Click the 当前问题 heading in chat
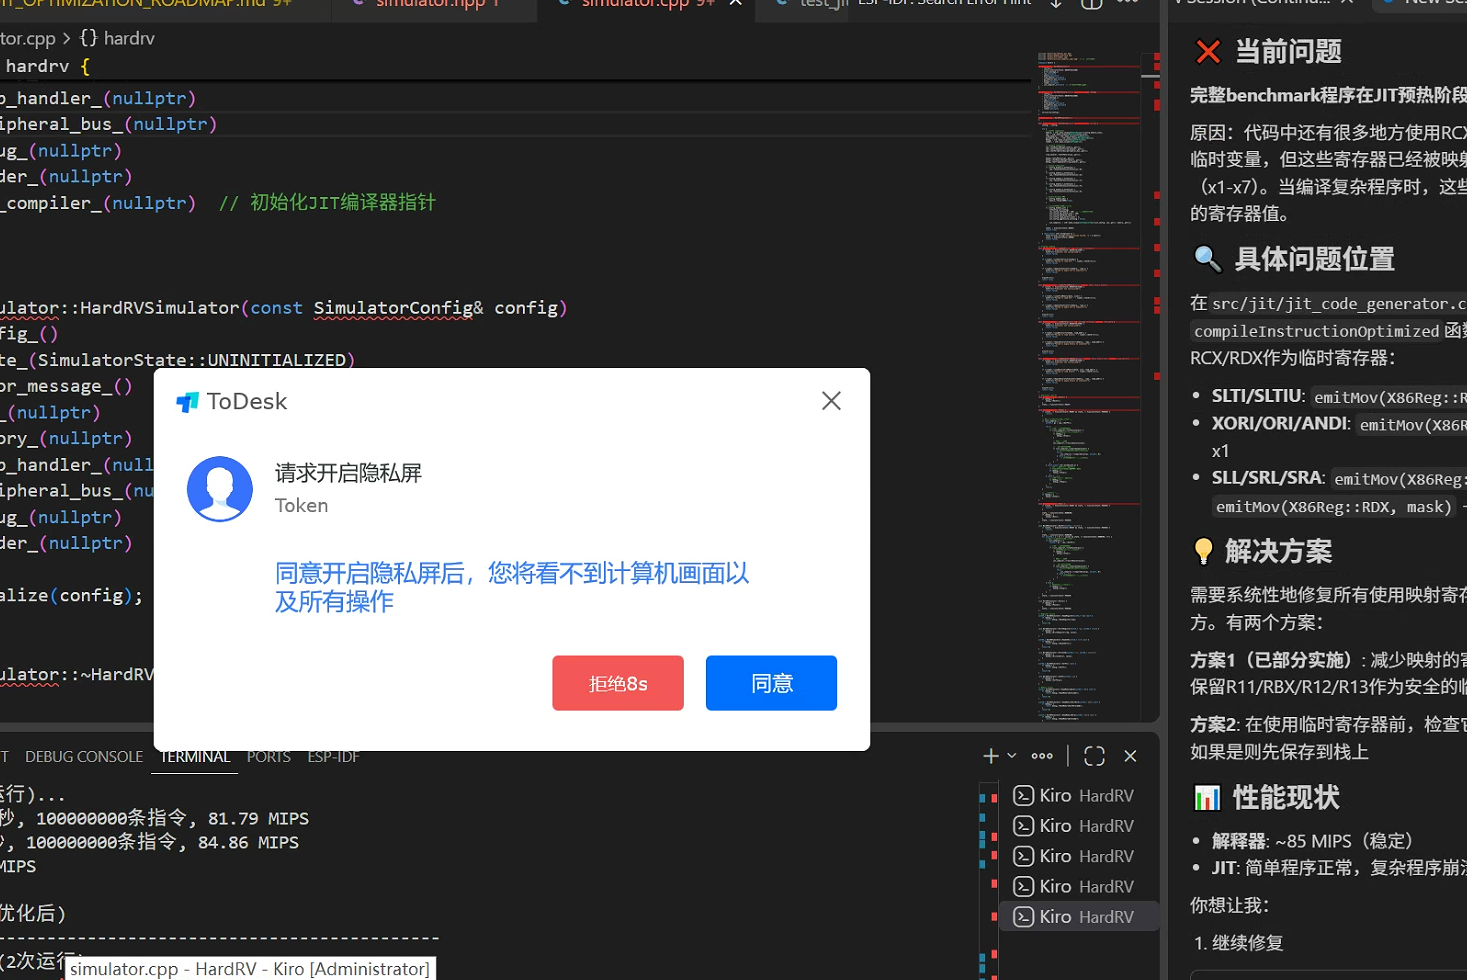The height and width of the screenshot is (980, 1467). [x=1288, y=52]
